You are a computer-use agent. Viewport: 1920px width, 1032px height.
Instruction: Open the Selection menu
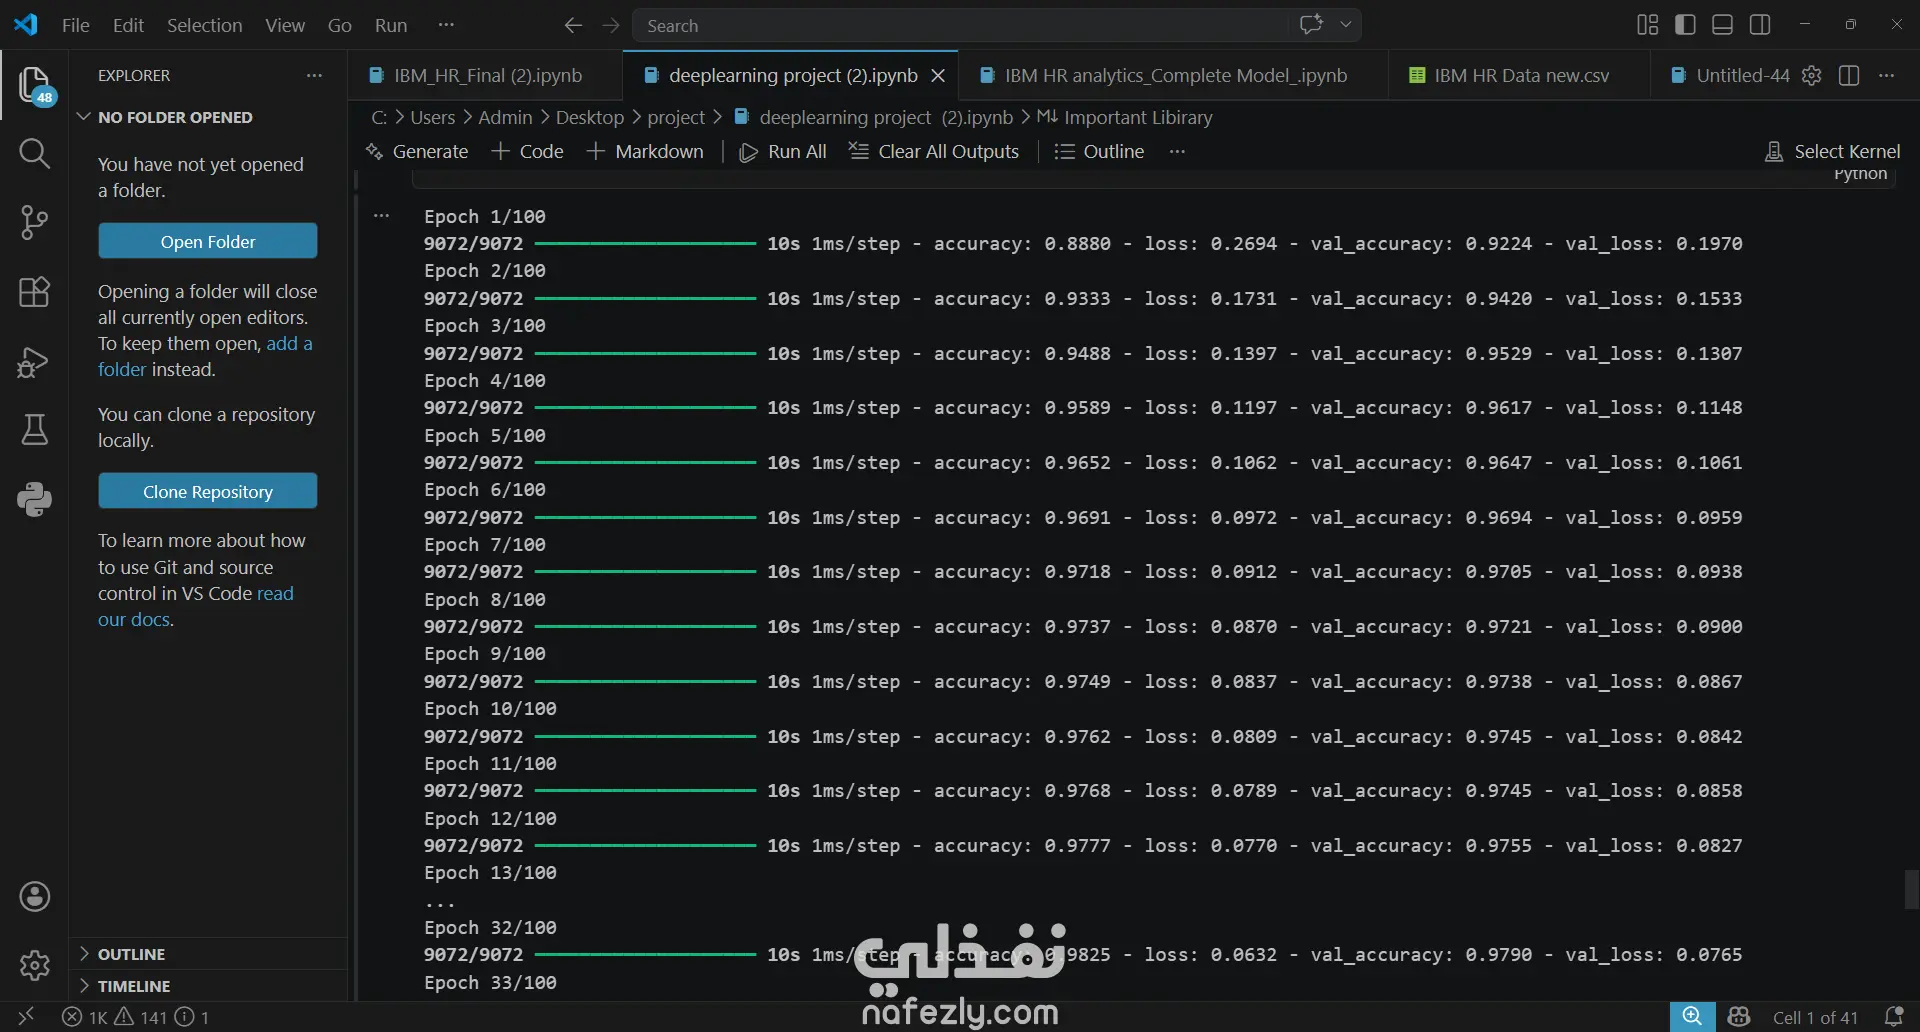[x=204, y=25]
